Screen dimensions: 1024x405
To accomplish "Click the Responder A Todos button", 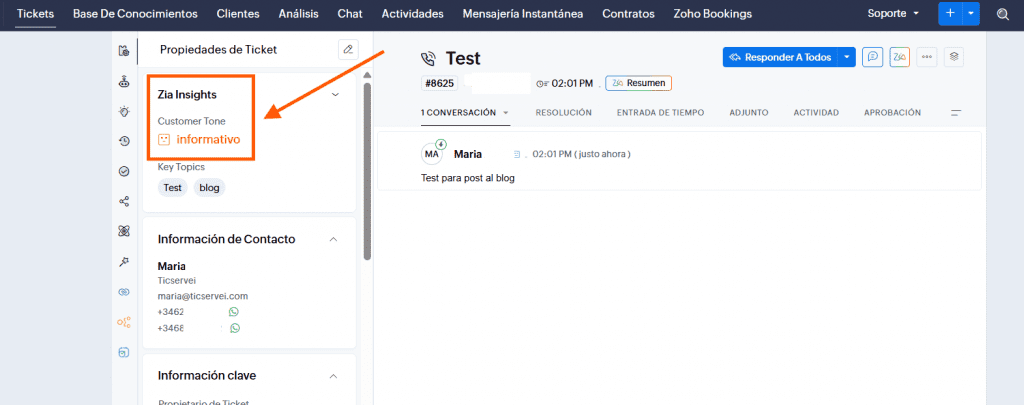I will pyautogui.click(x=780, y=57).
